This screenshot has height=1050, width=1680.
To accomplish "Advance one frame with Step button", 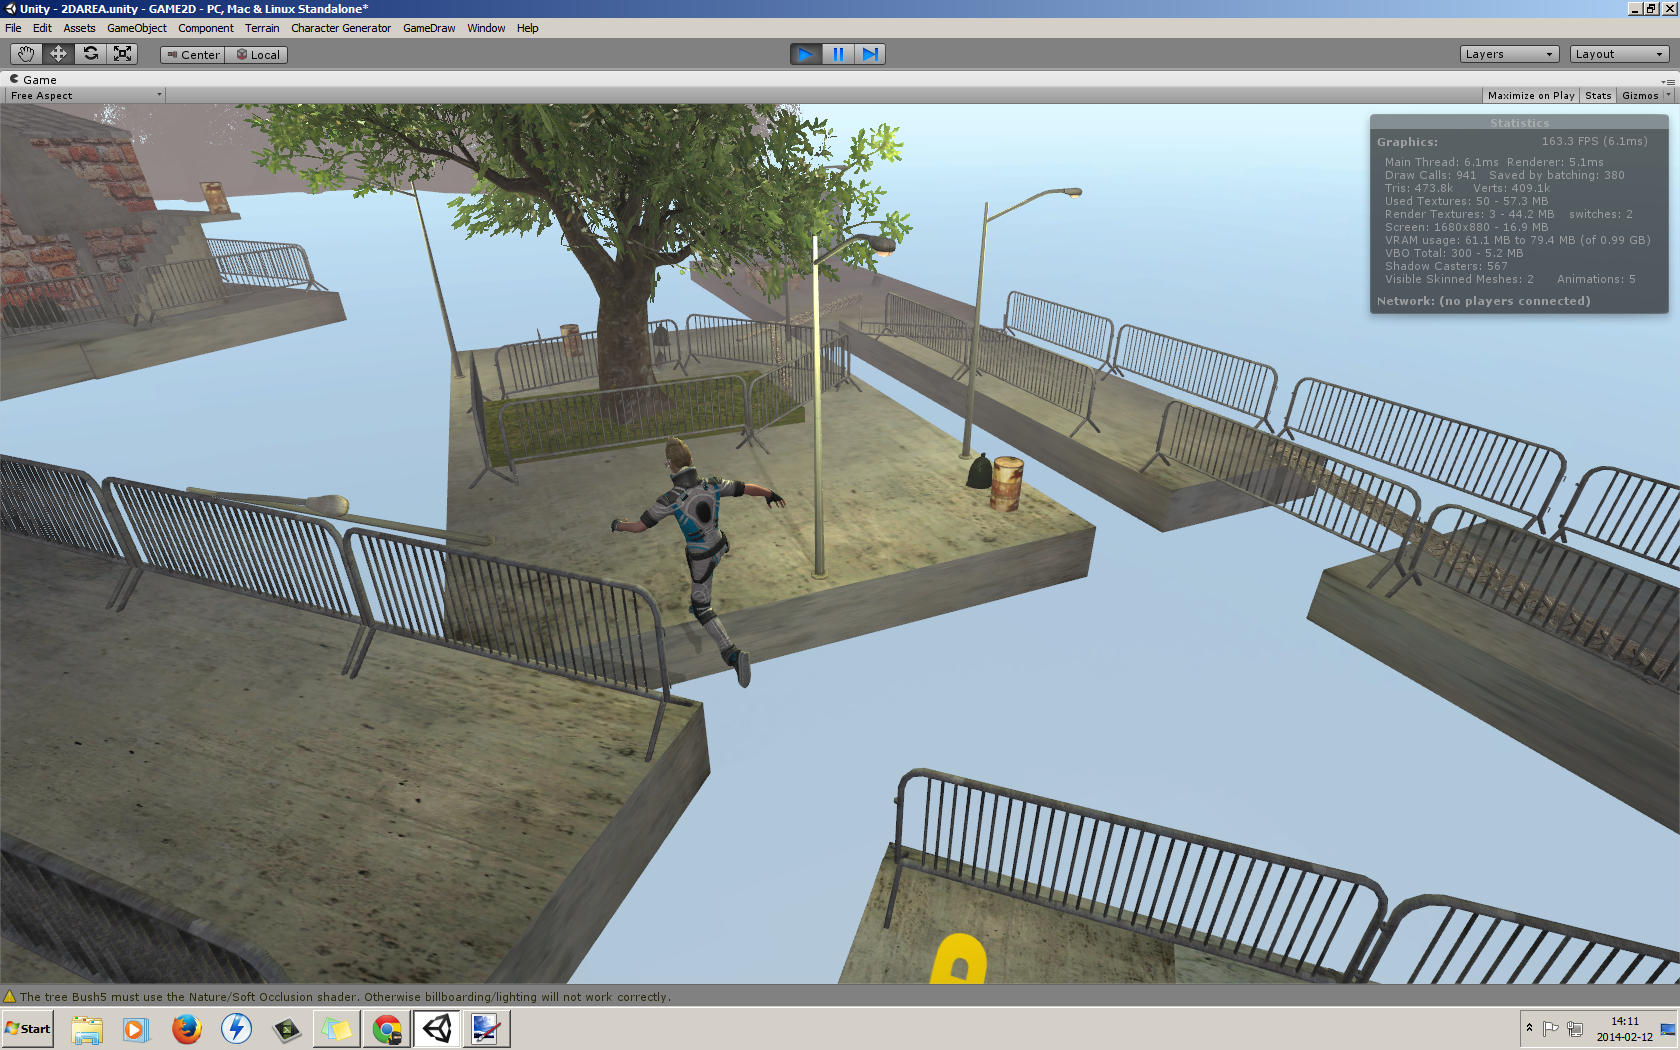I will coord(870,54).
